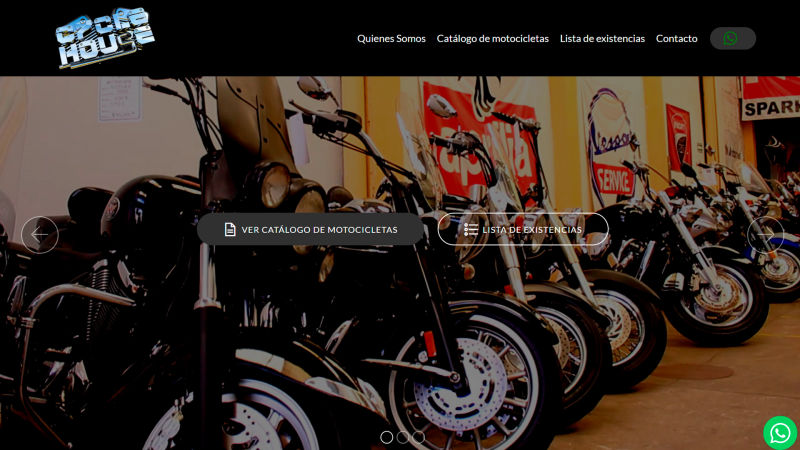Click the Cycle House logo
Screen dimensions: 800x450
coord(105,38)
